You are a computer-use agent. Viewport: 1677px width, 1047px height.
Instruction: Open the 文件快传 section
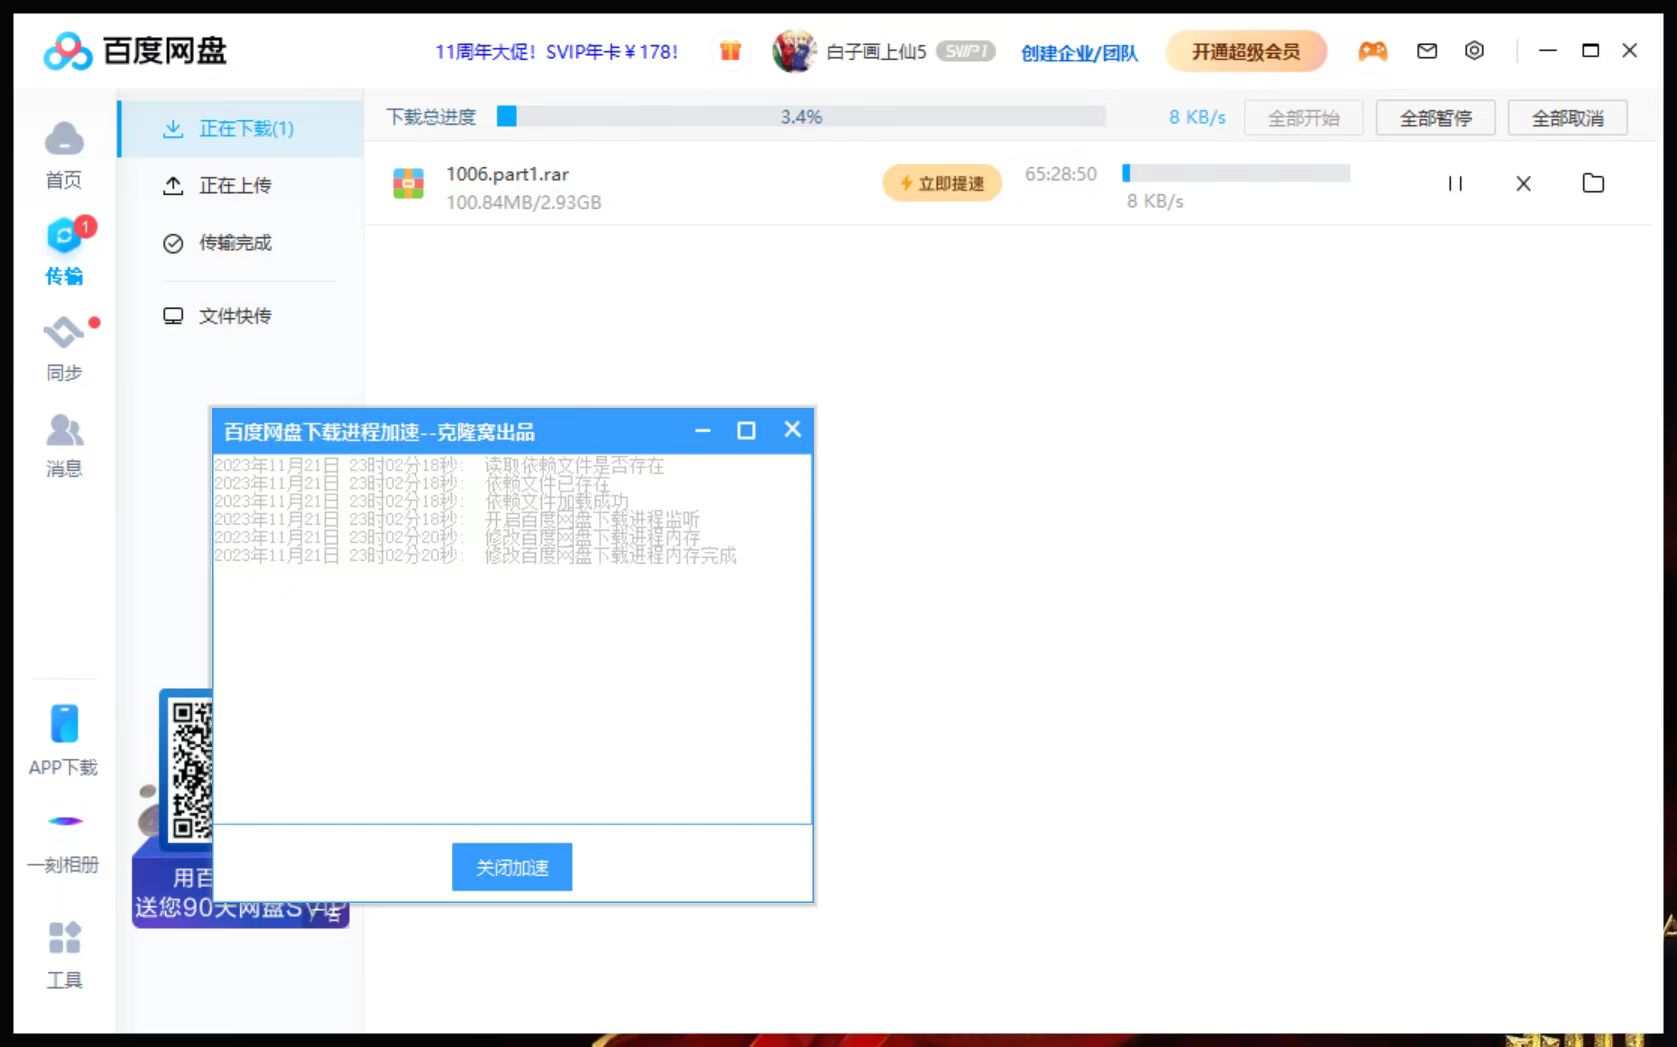point(234,317)
